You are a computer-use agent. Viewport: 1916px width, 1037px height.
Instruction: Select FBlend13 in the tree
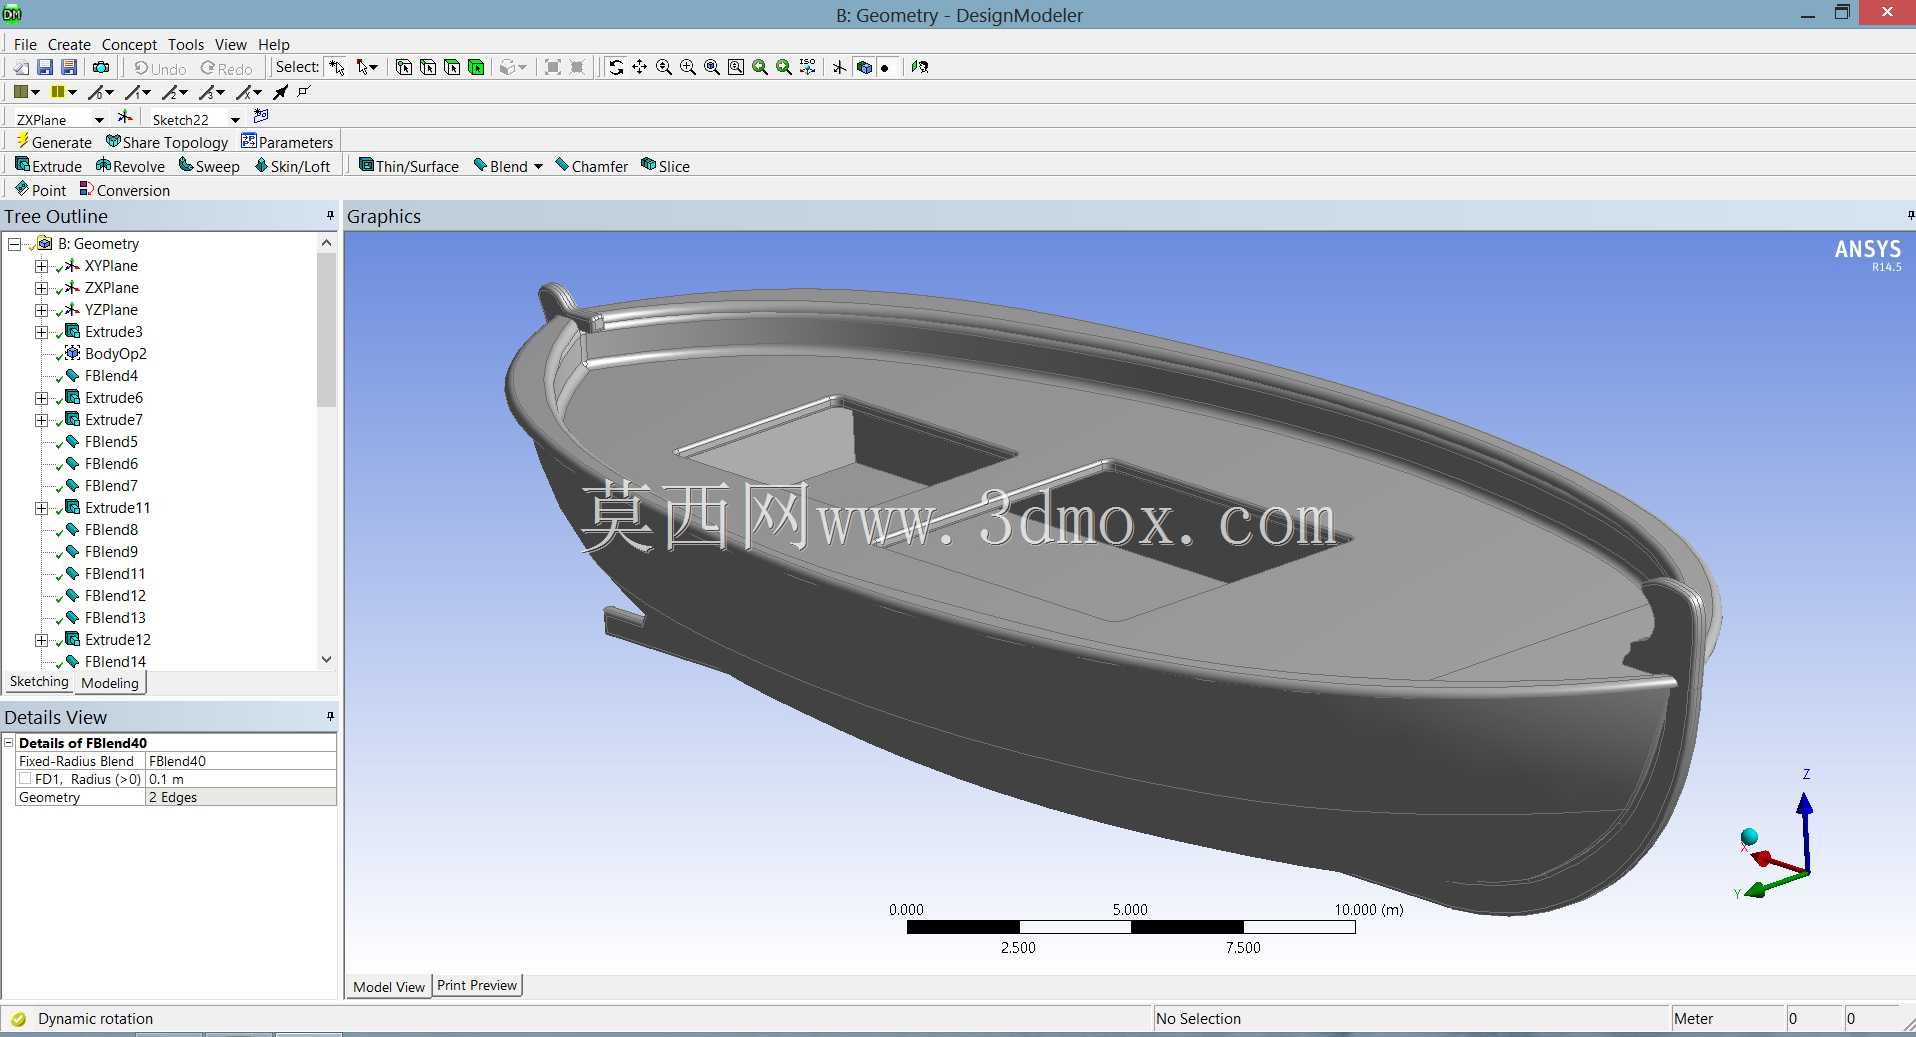click(115, 618)
